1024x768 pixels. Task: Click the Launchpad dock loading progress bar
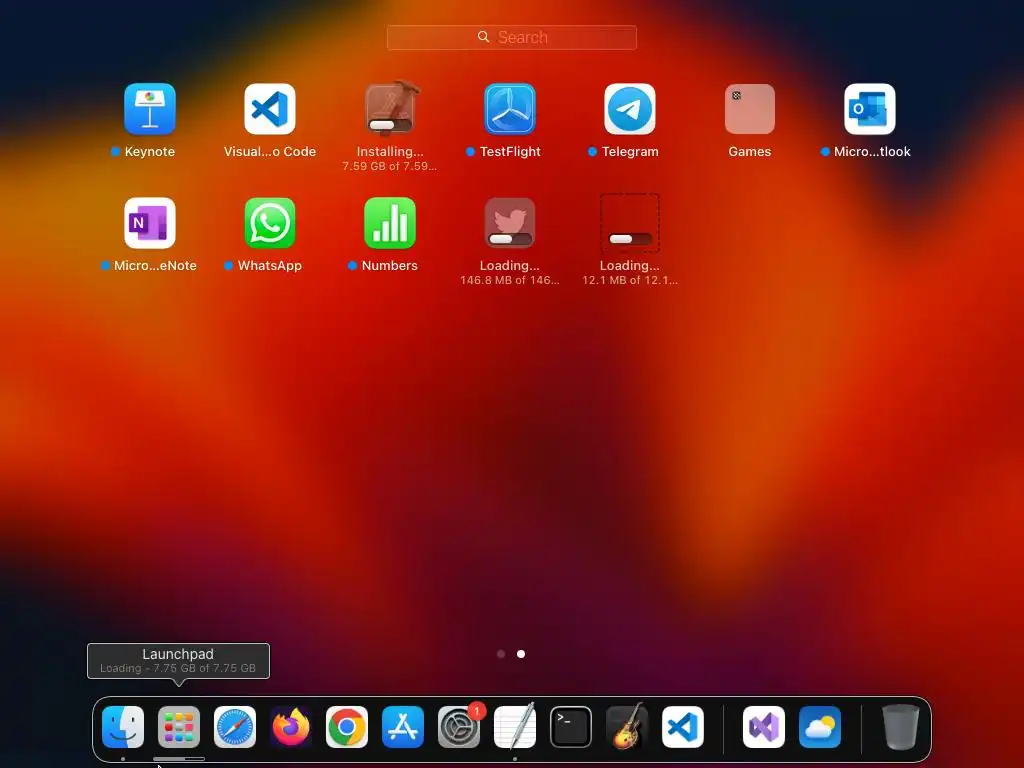pos(179,759)
